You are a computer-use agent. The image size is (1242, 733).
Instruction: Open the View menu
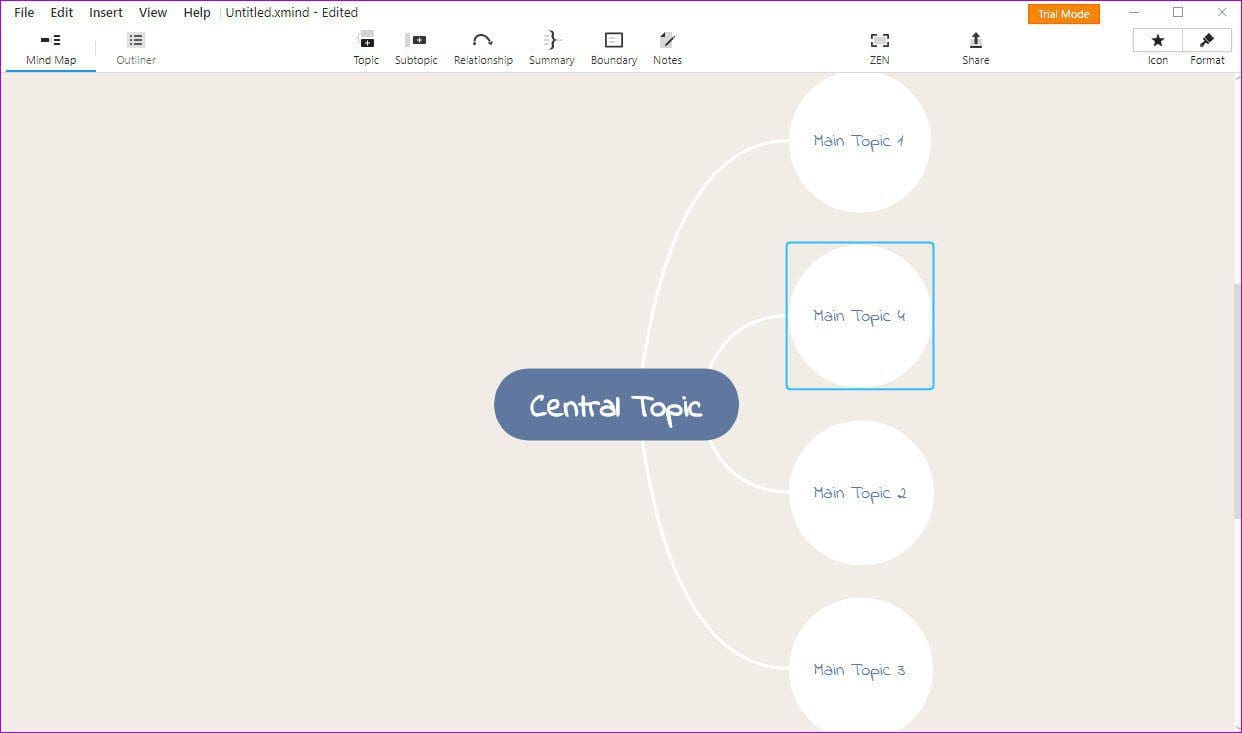(x=153, y=13)
